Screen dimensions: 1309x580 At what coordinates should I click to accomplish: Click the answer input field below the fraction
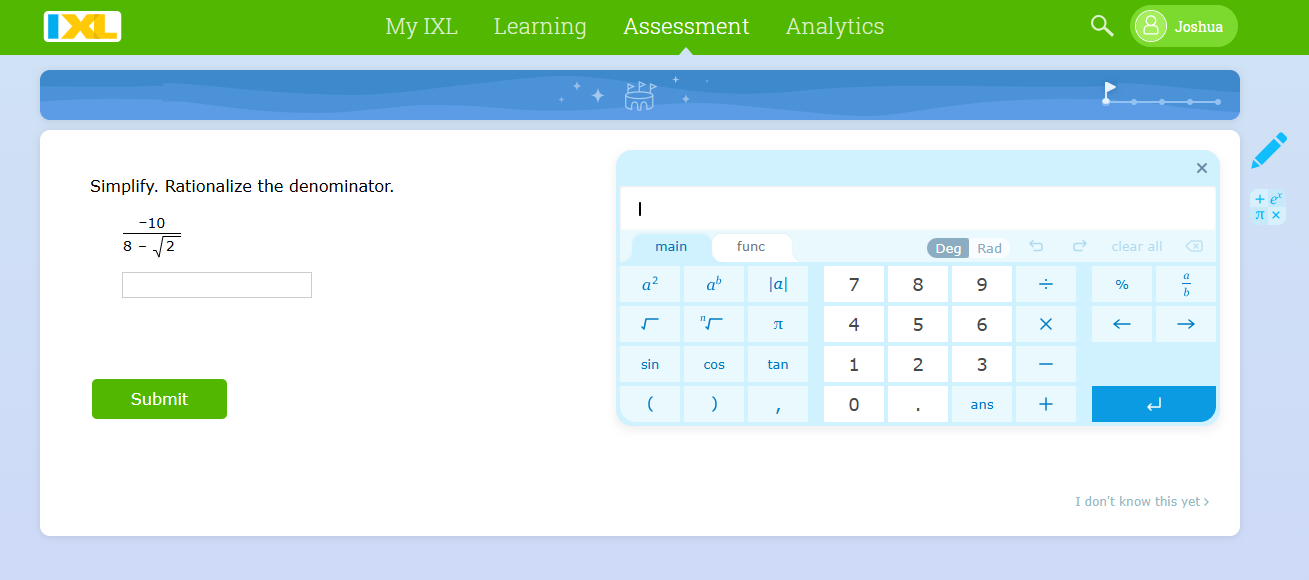click(216, 285)
